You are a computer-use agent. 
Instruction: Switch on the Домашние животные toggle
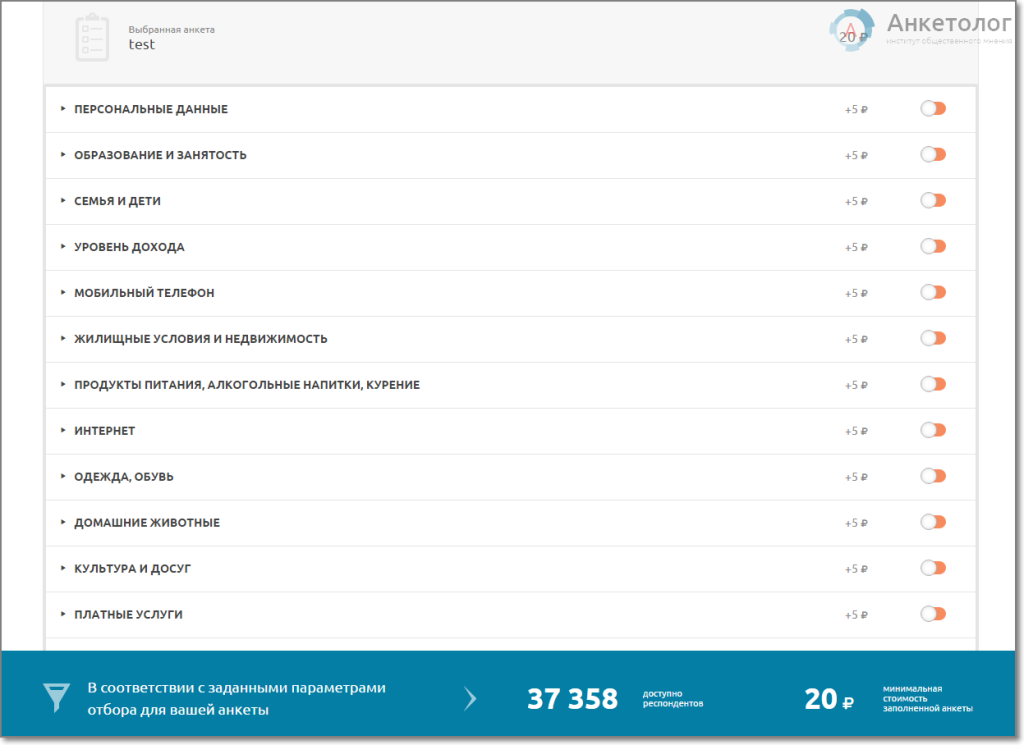[x=932, y=523]
